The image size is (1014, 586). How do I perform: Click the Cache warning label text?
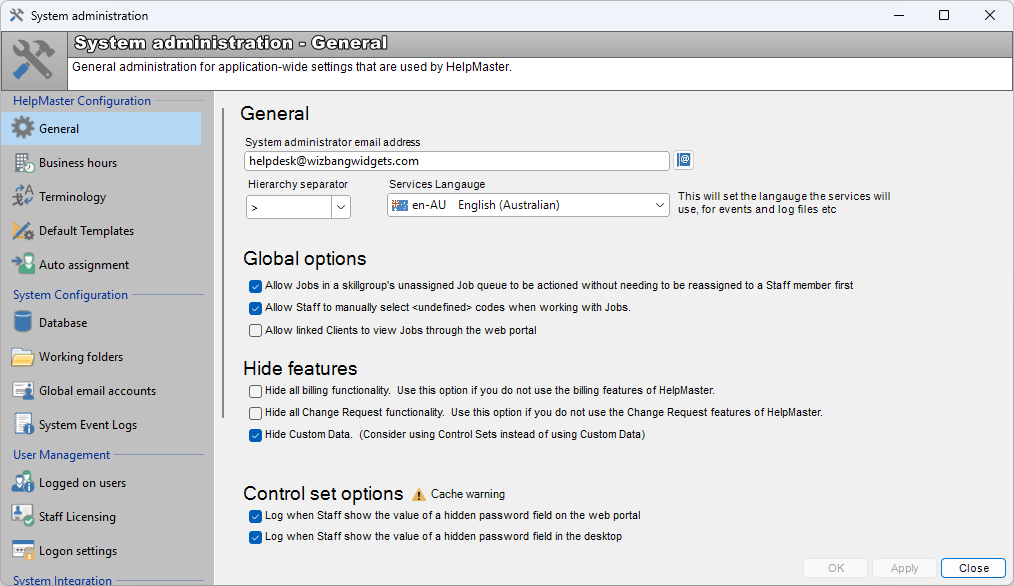pyautogui.click(x=468, y=494)
